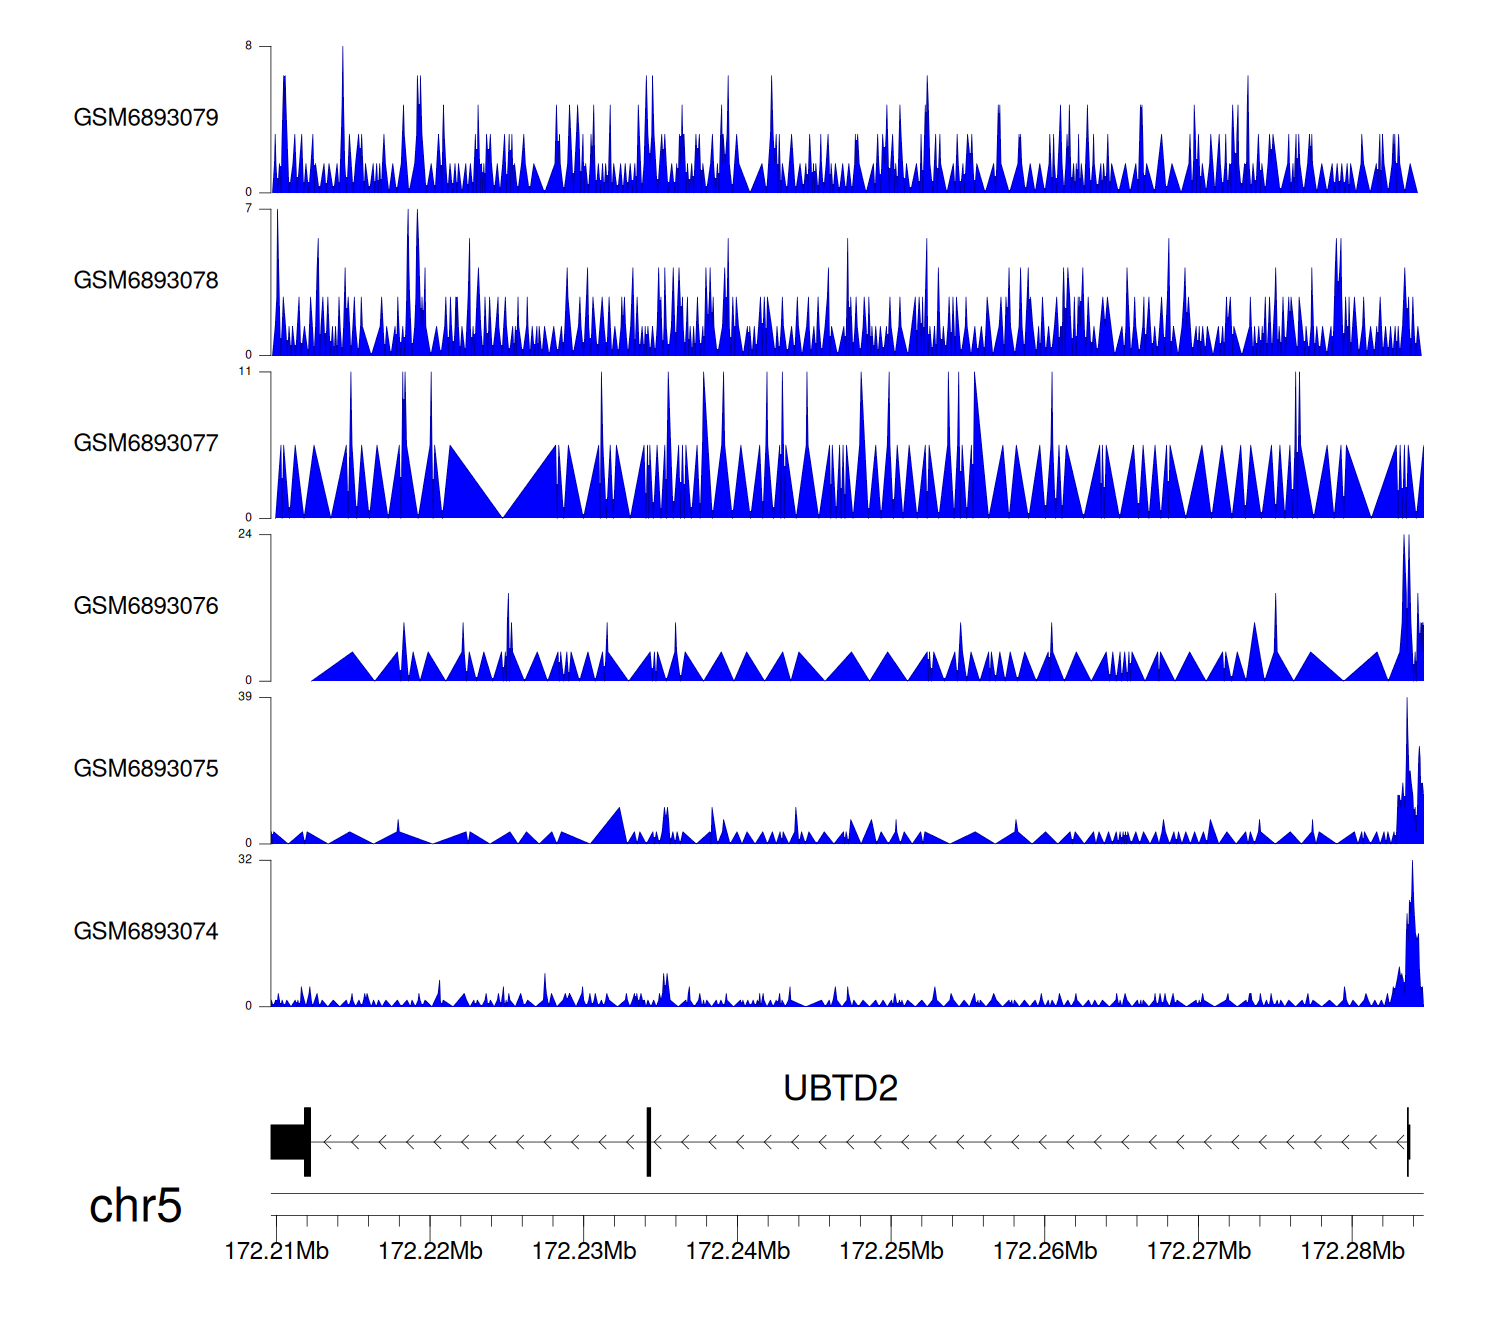Click the 172.23Mb axis label
This screenshot has height=1320, width=1500.
[x=584, y=1251]
